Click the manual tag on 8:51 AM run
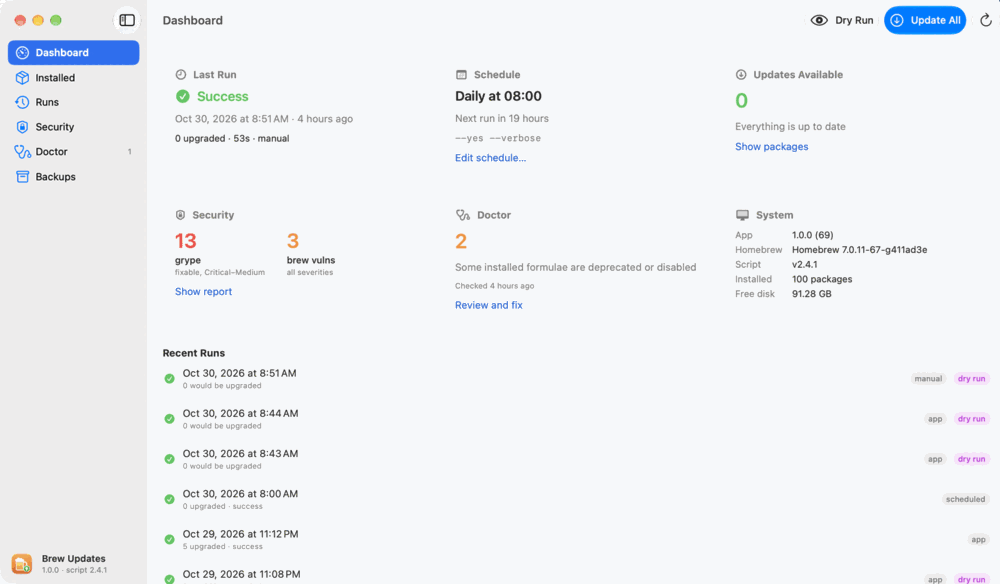Image resolution: width=1000 pixels, height=584 pixels. click(928, 379)
